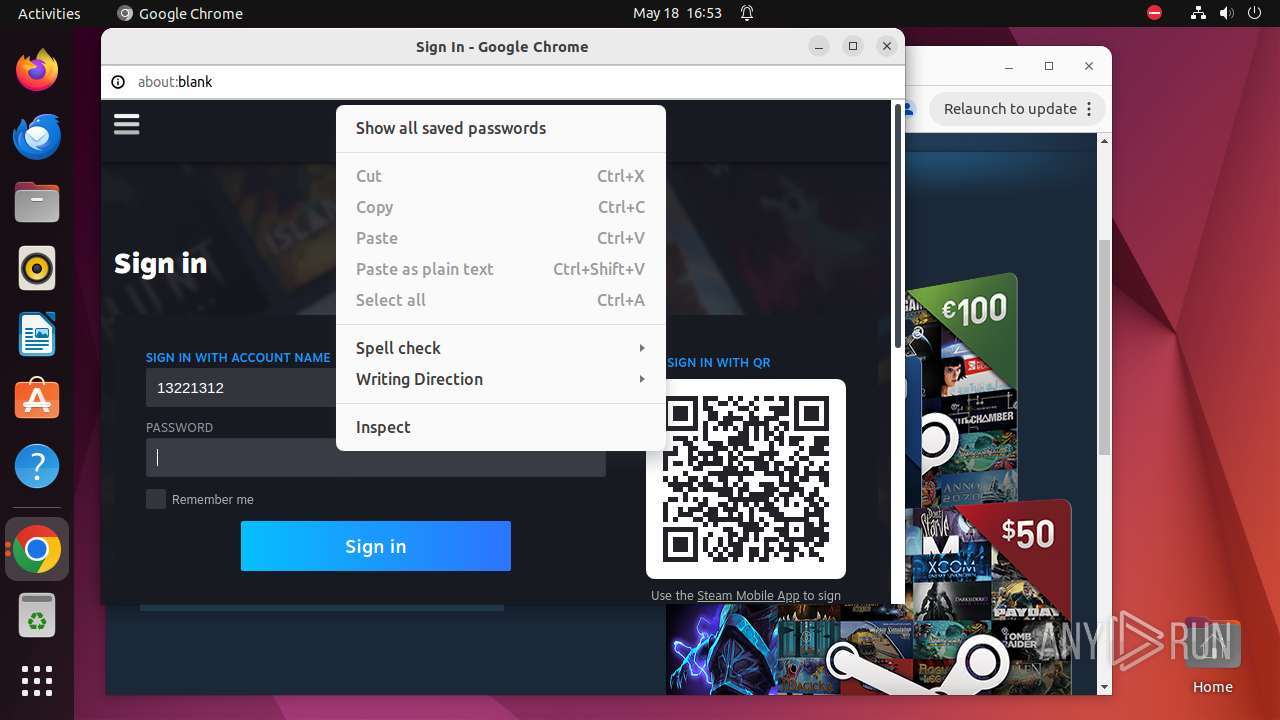
Task: Click the SIGN IN WITH QR label
Action: (x=719, y=362)
